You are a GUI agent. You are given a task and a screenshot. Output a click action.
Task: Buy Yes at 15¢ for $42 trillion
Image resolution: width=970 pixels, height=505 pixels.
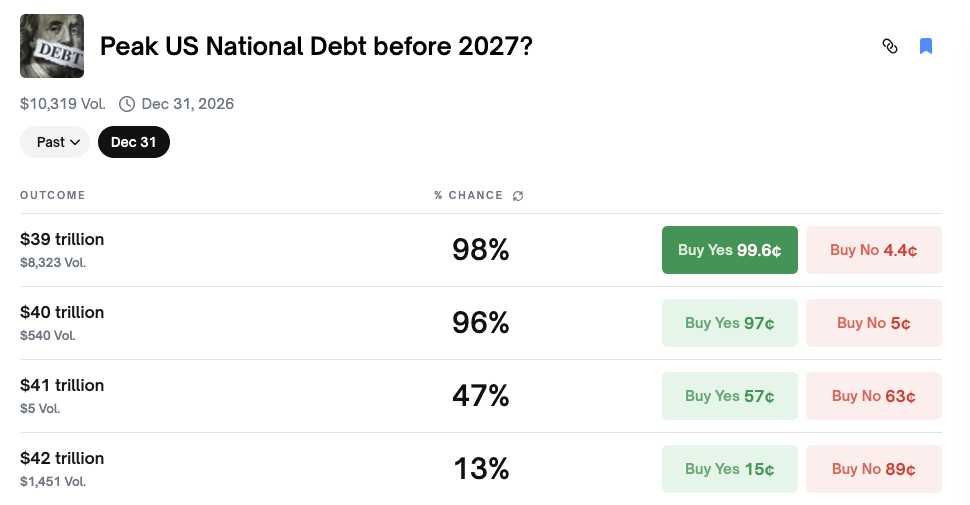pos(730,469)
